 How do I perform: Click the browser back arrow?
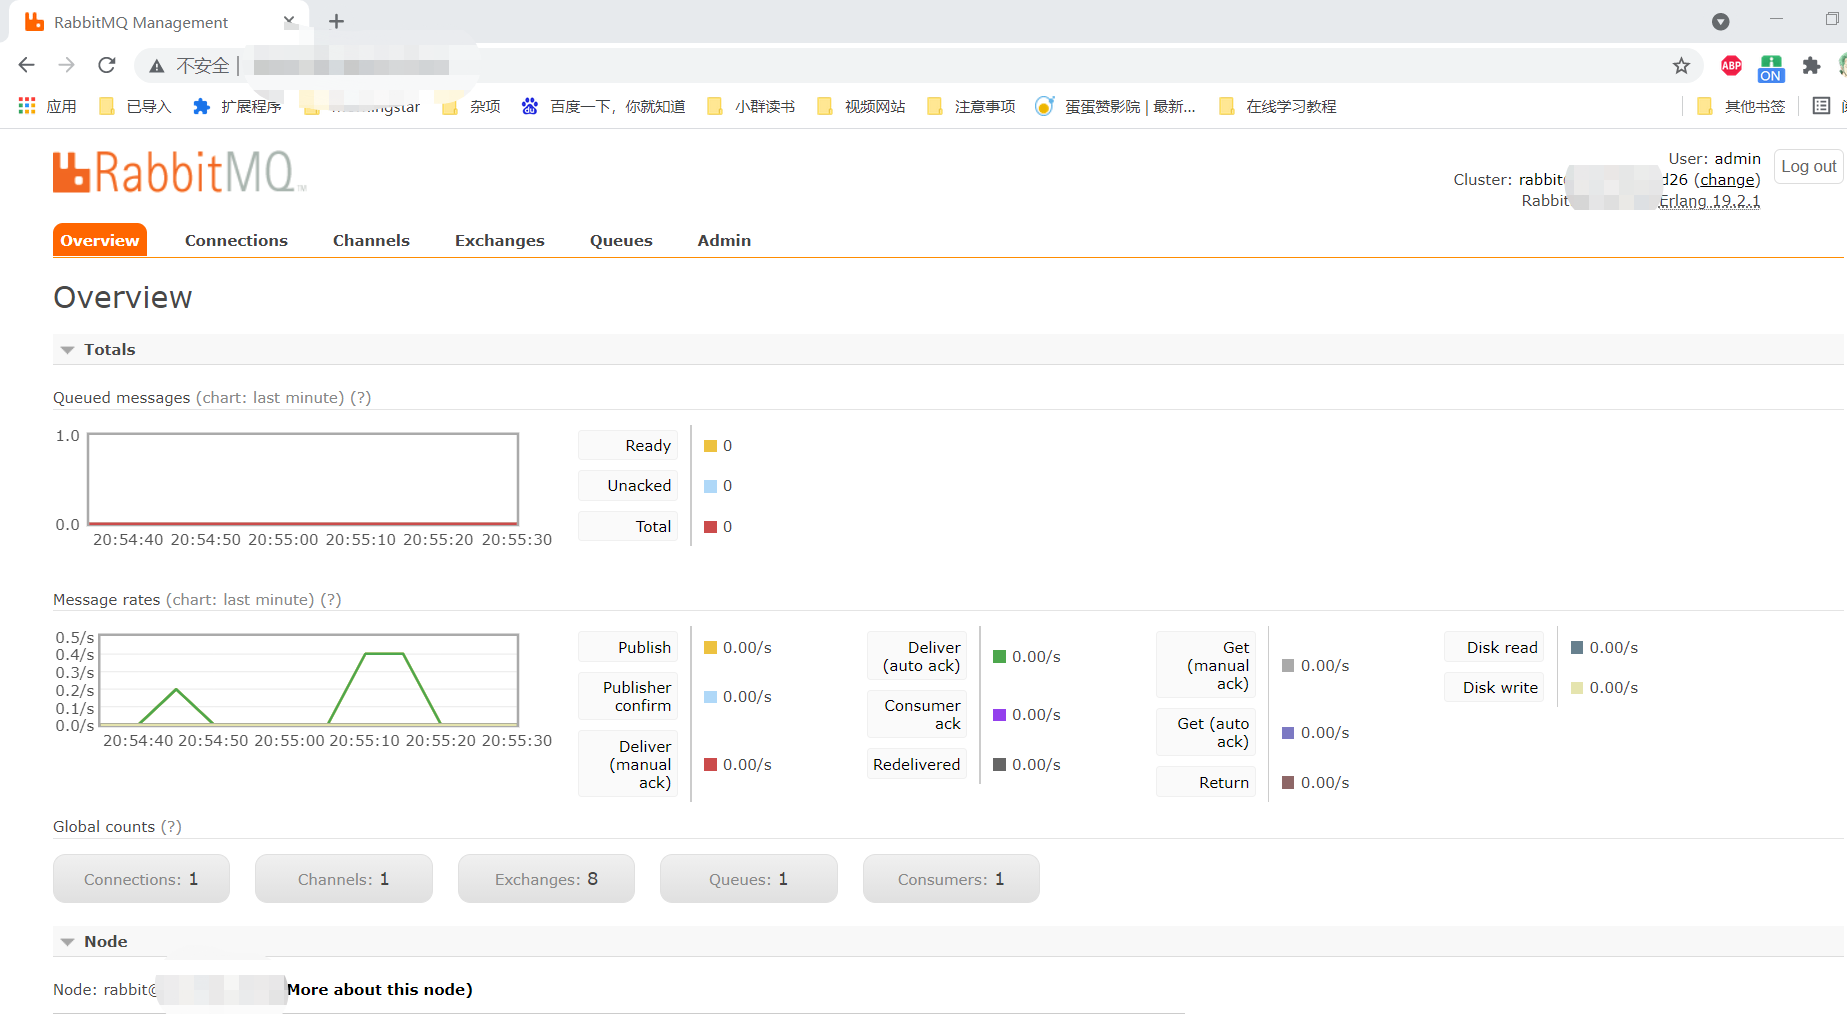(27, 65)
